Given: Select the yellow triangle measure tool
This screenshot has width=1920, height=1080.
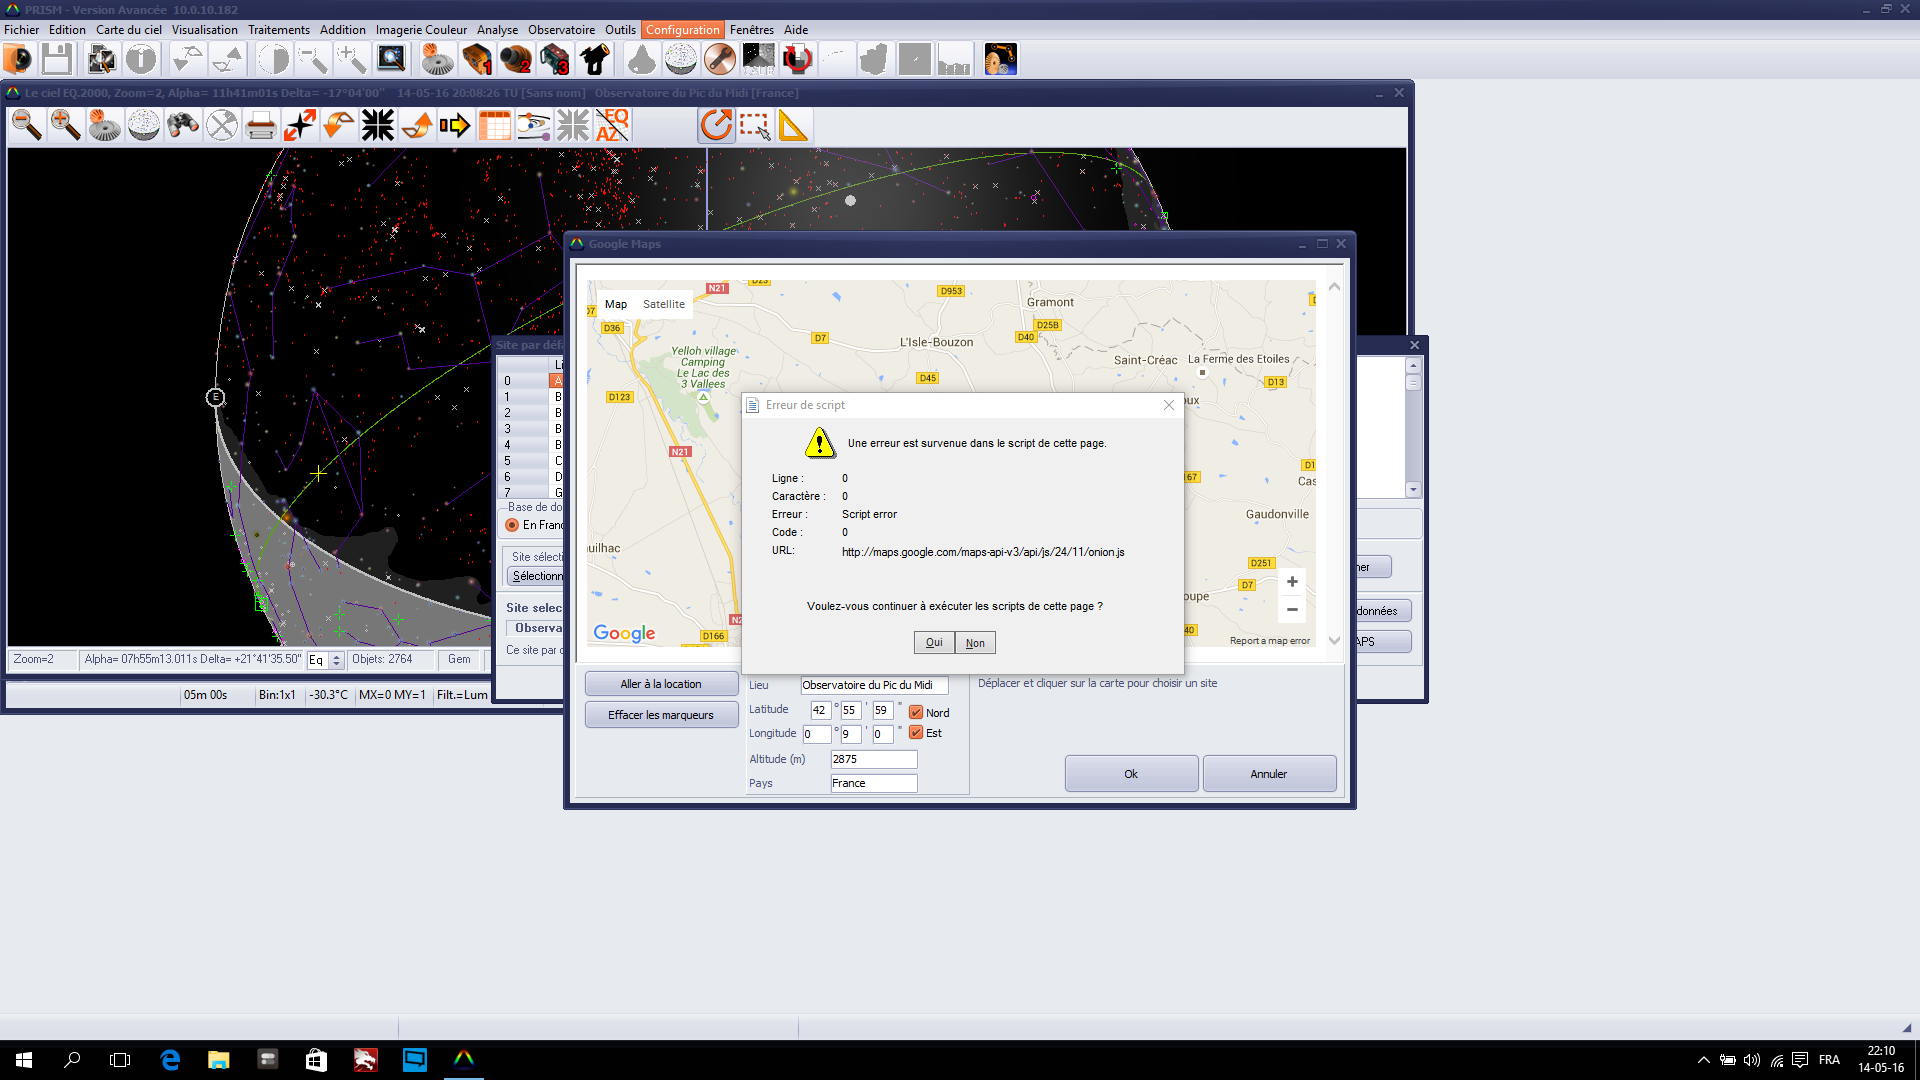Looking at the screenshot, I should tap(793, 126).
